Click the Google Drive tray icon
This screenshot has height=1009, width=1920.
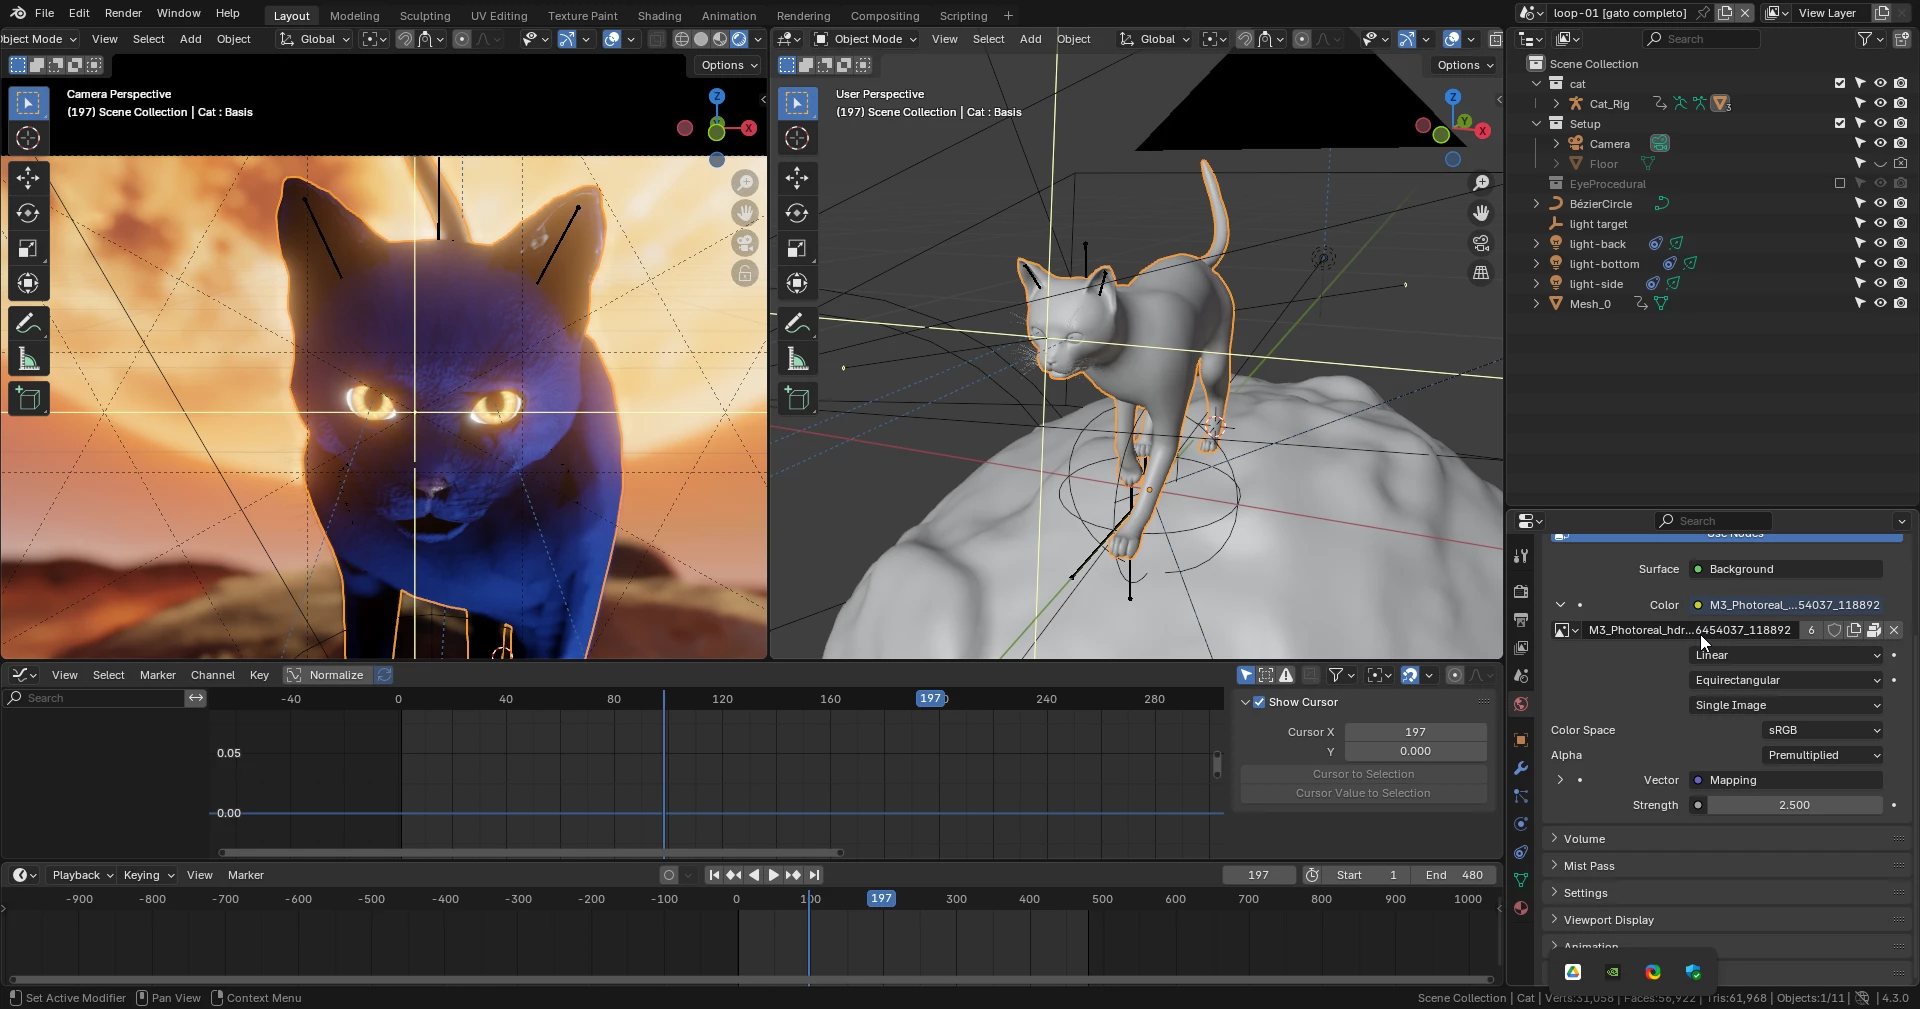click(x=1573, y=972)
